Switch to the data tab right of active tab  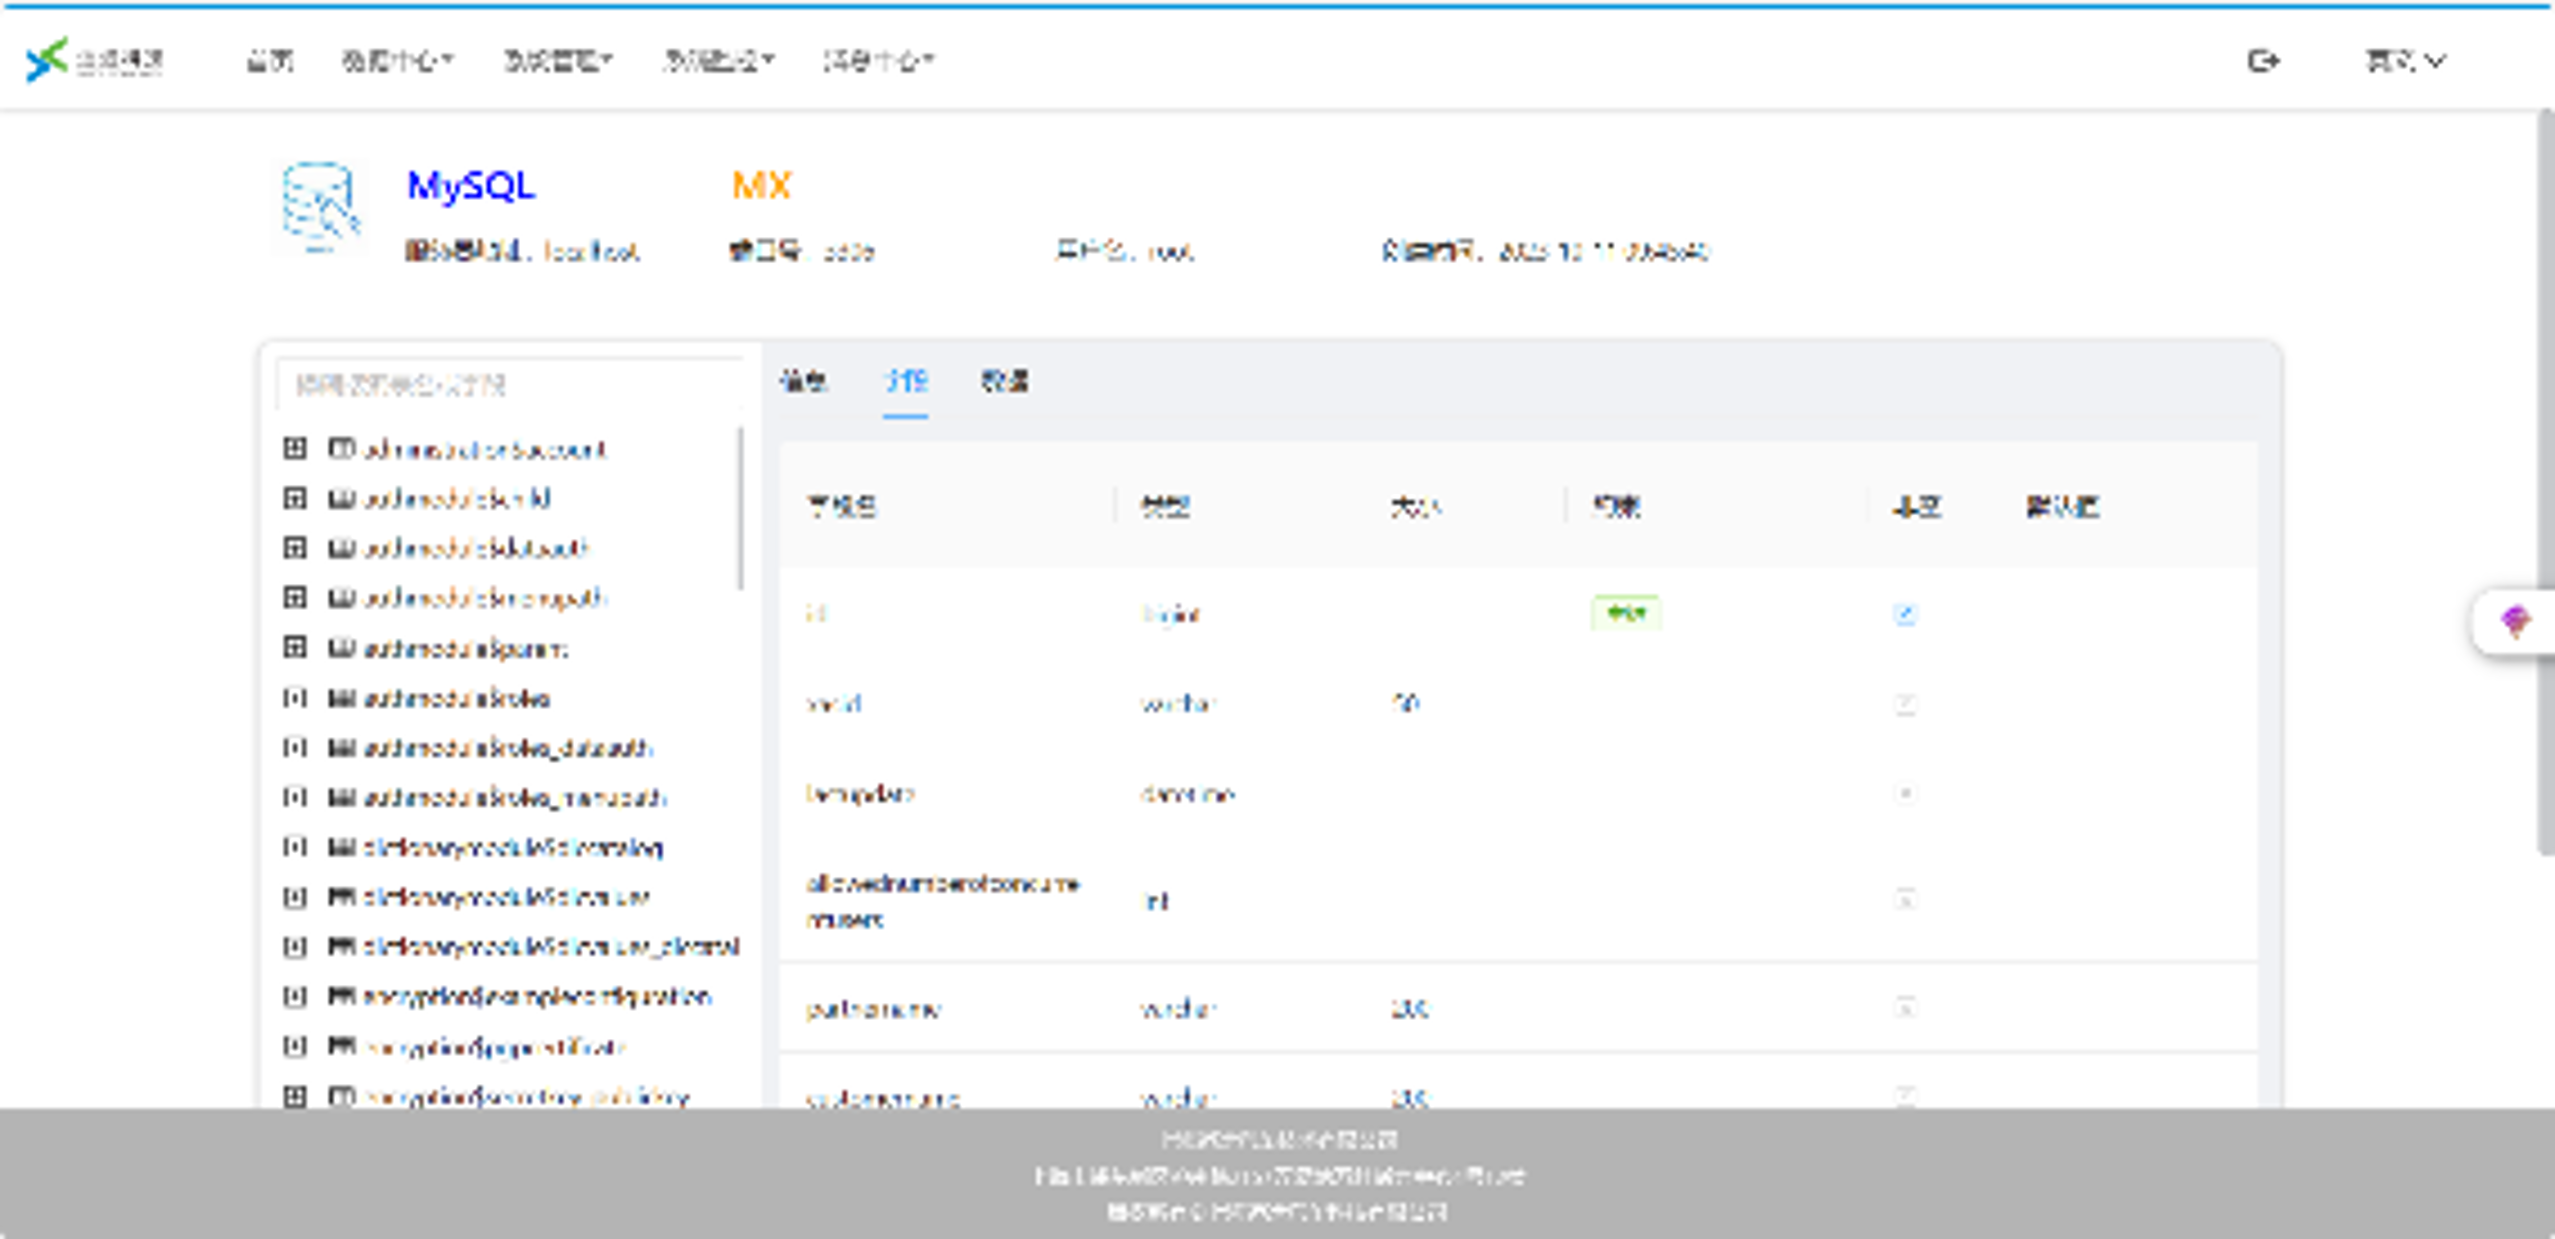click(x=1005, y=381)
